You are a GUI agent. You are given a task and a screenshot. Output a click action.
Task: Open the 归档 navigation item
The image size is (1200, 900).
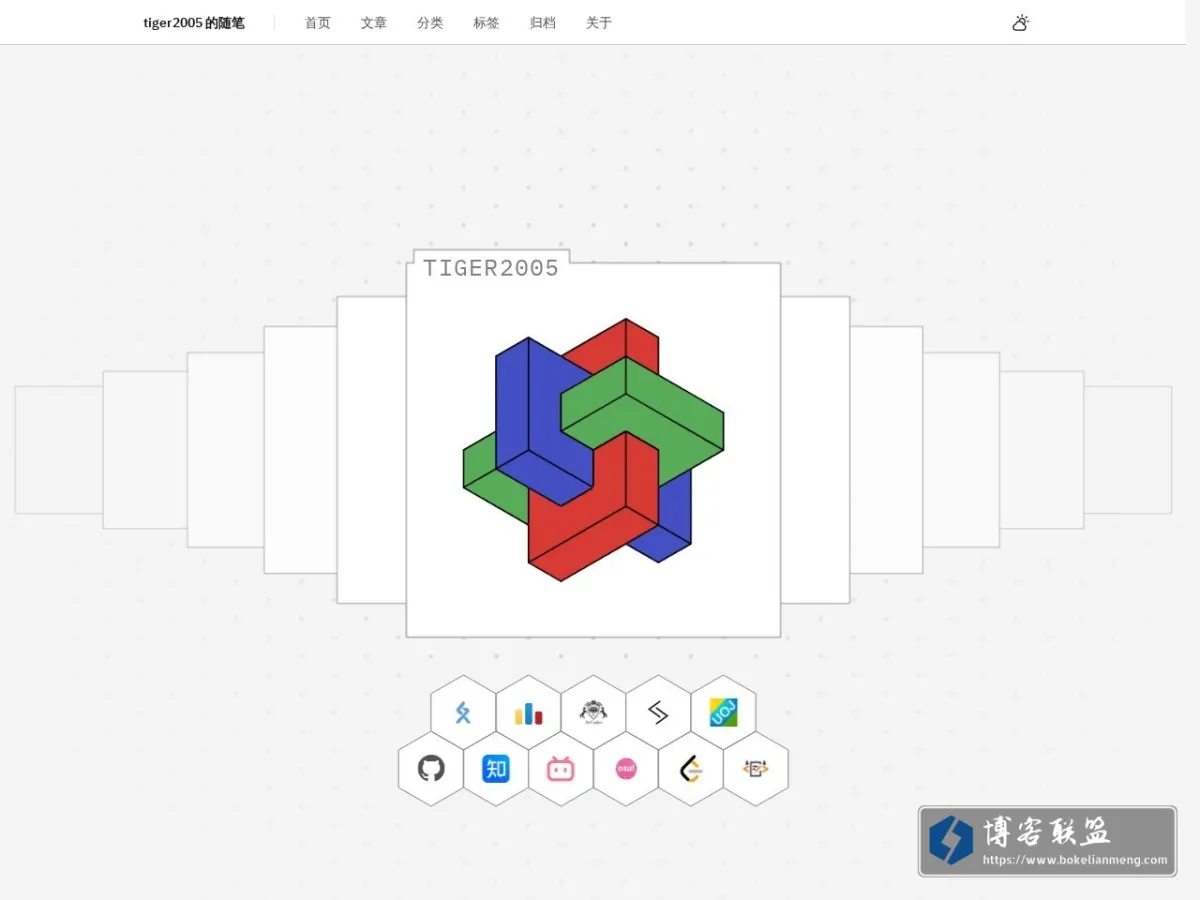click(x=542, y=23)
